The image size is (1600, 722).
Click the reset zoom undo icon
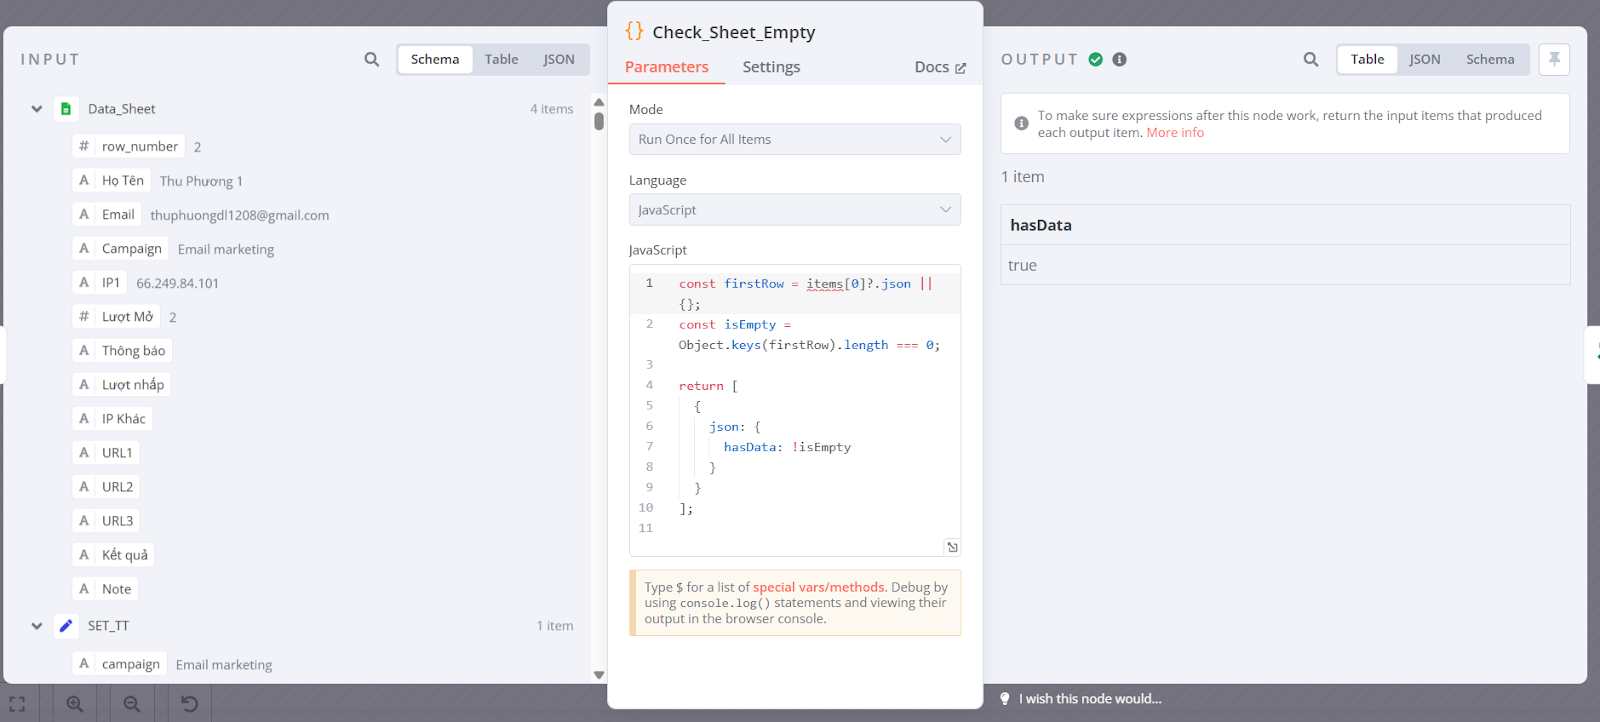pyautogui.click(x=189, y=704)
